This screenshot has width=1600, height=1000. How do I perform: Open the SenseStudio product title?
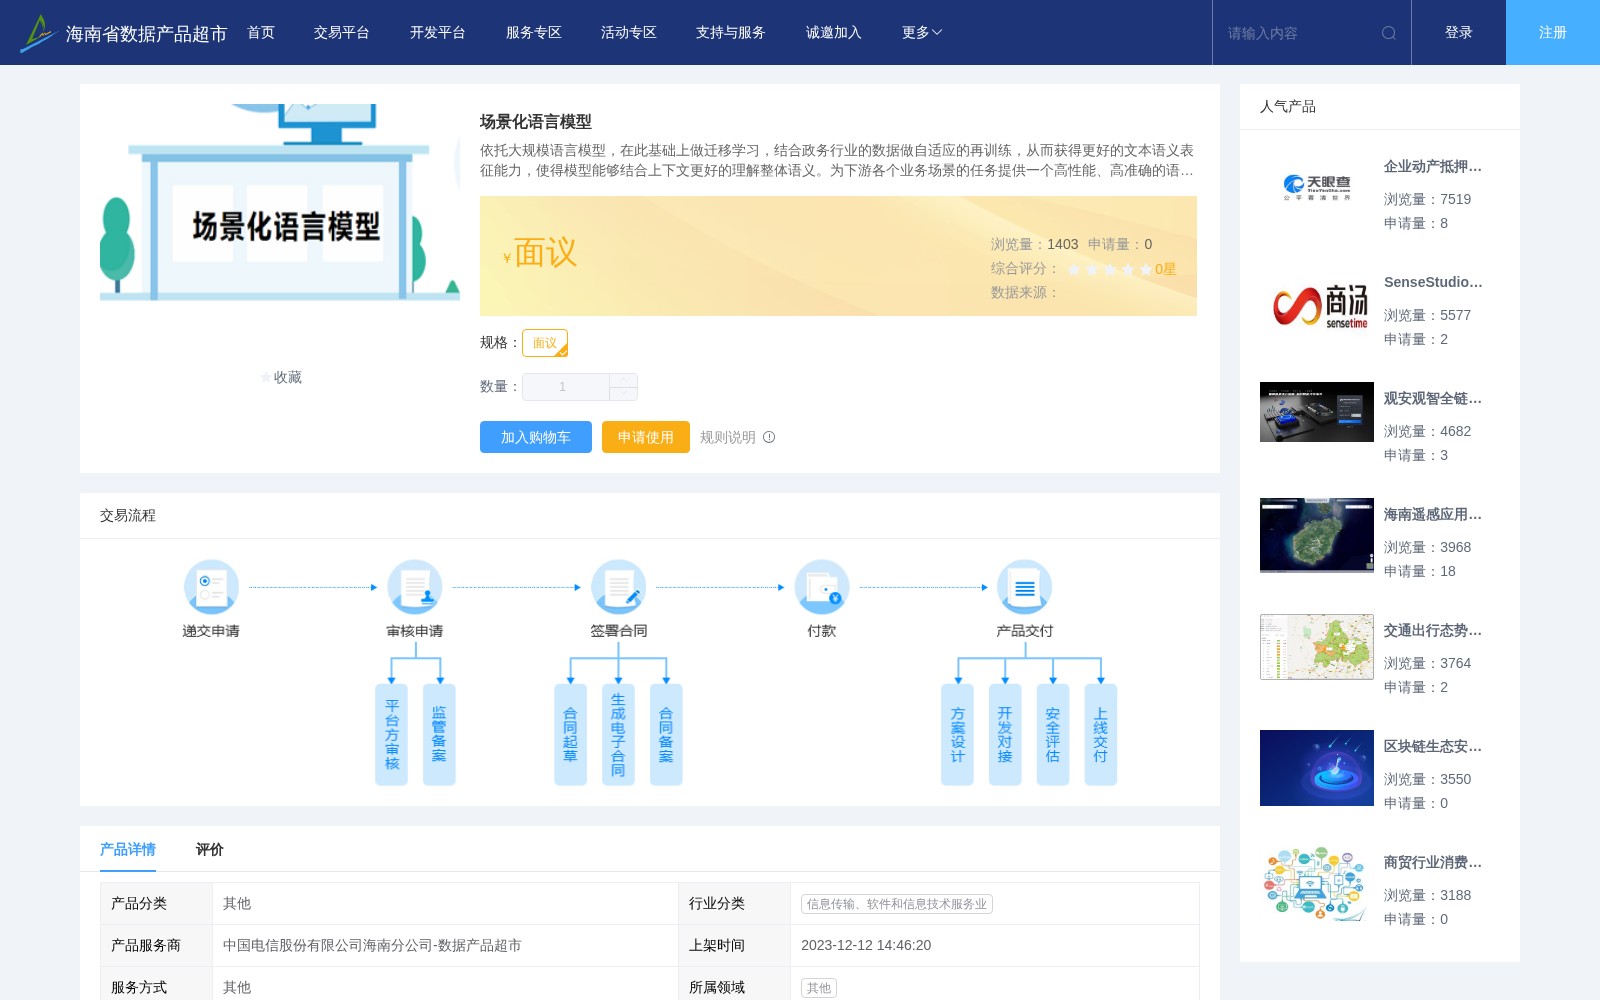pos(1433,283)
